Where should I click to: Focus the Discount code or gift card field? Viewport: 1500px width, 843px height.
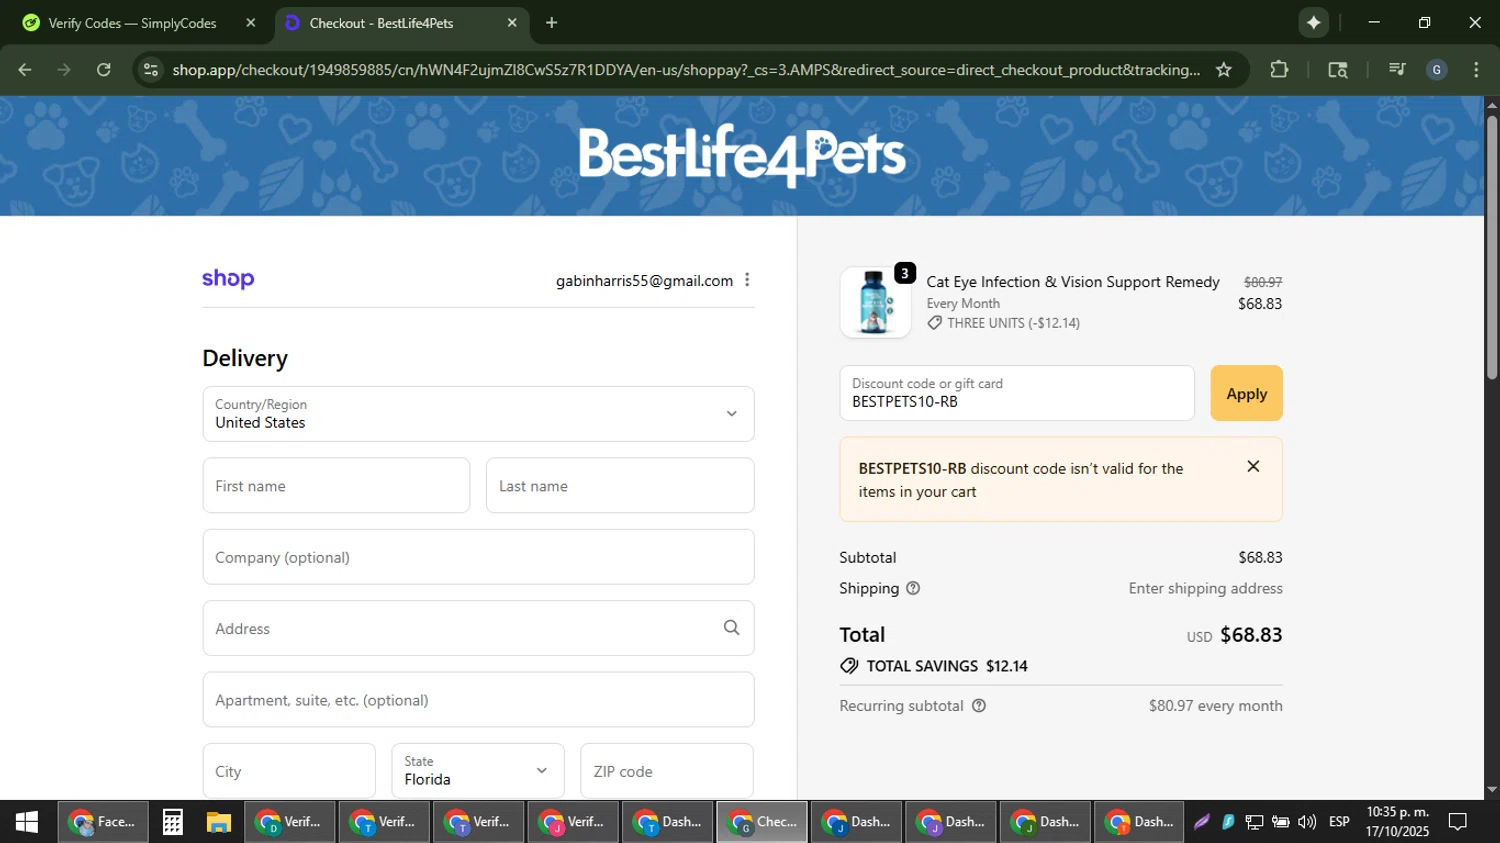click(x=1017, y=393)
